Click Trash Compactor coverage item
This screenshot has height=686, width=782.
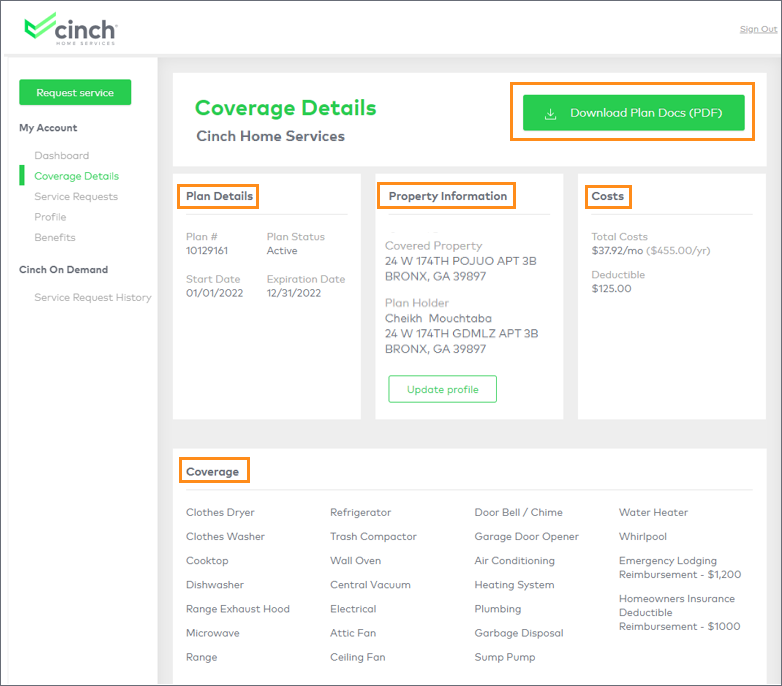373,536
